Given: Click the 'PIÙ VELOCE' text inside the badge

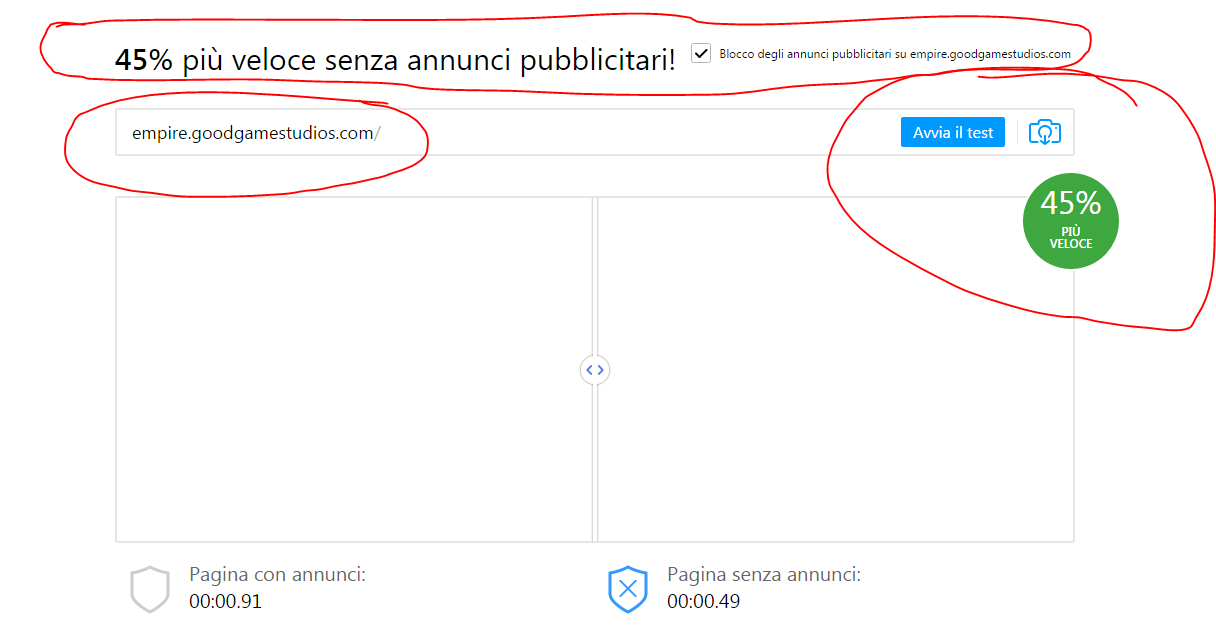Looking at the screenshot, I should coord(1070,238).
